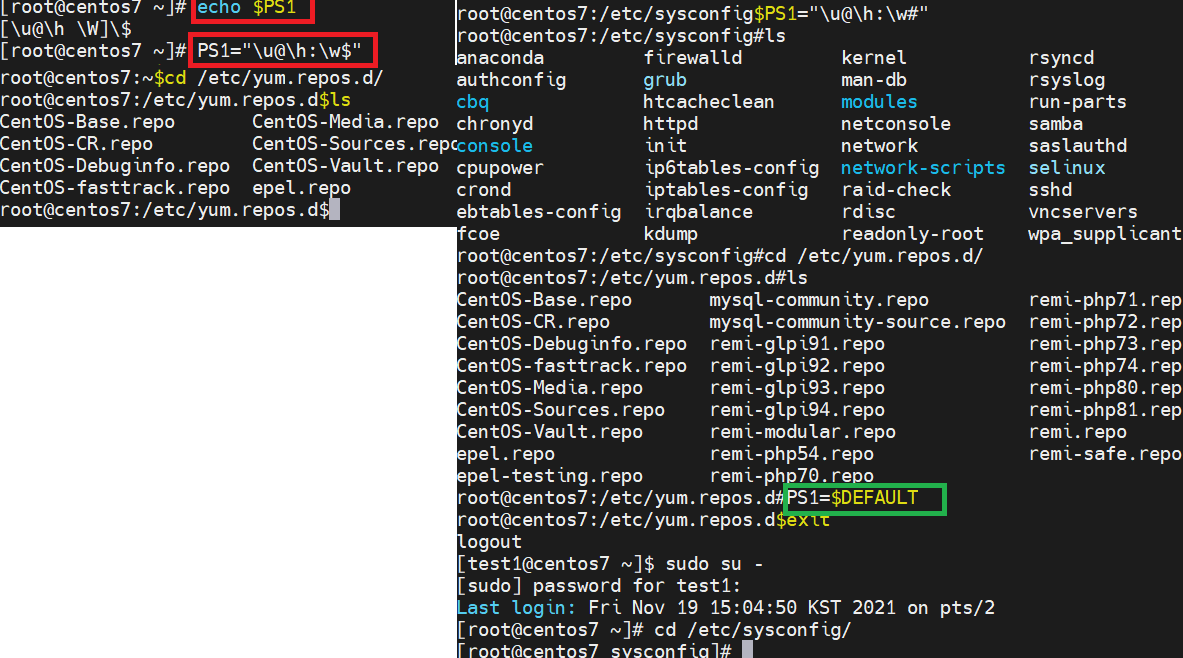Click the 'vncservers' entry
Viewport: 1183px width, 658px height.
pyautogui.click(x=1083, y=211)
